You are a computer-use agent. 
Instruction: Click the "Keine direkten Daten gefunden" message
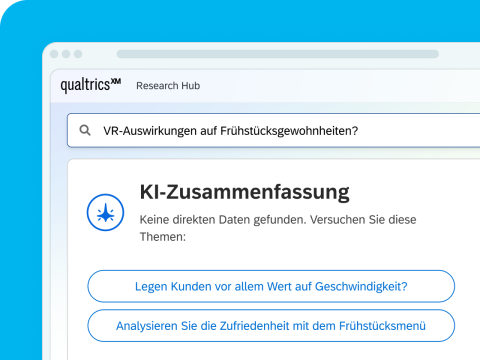pyautogui.click(x=278, y=228)
